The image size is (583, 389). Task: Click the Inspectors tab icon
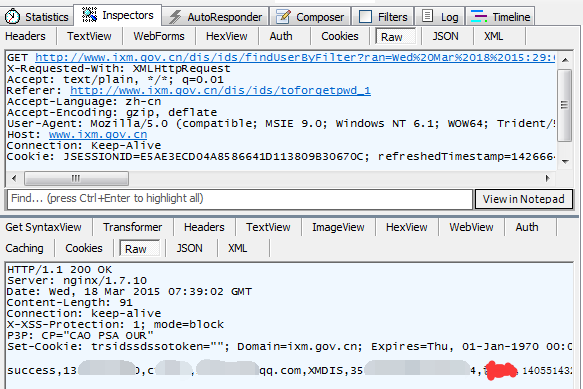(x=90, y=15)
